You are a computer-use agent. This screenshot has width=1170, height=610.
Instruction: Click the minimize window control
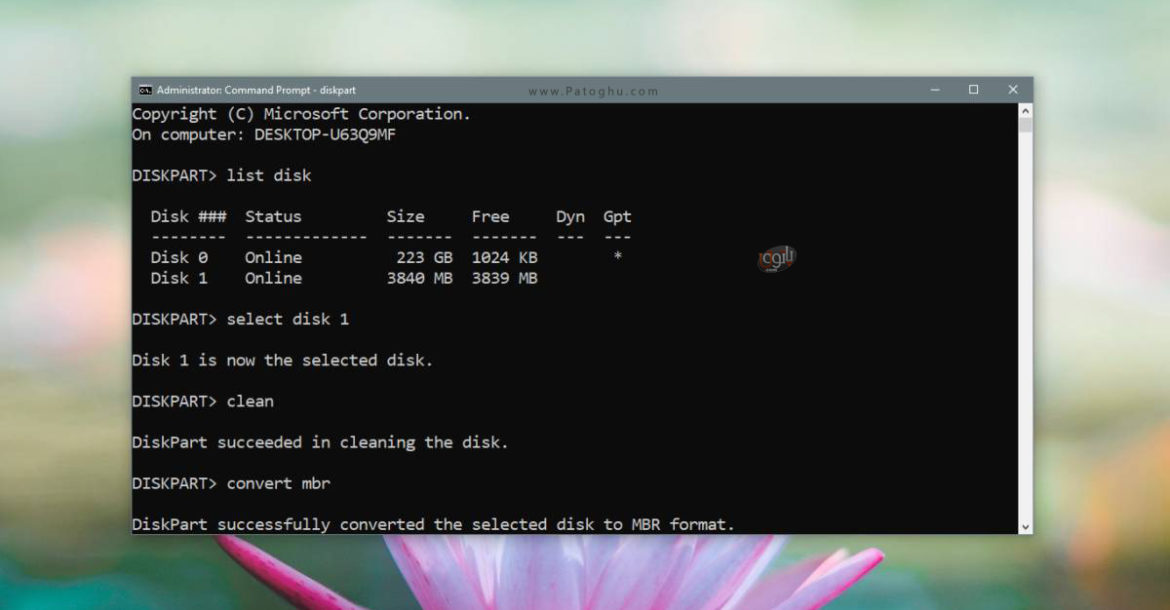[x=934, y=90]
